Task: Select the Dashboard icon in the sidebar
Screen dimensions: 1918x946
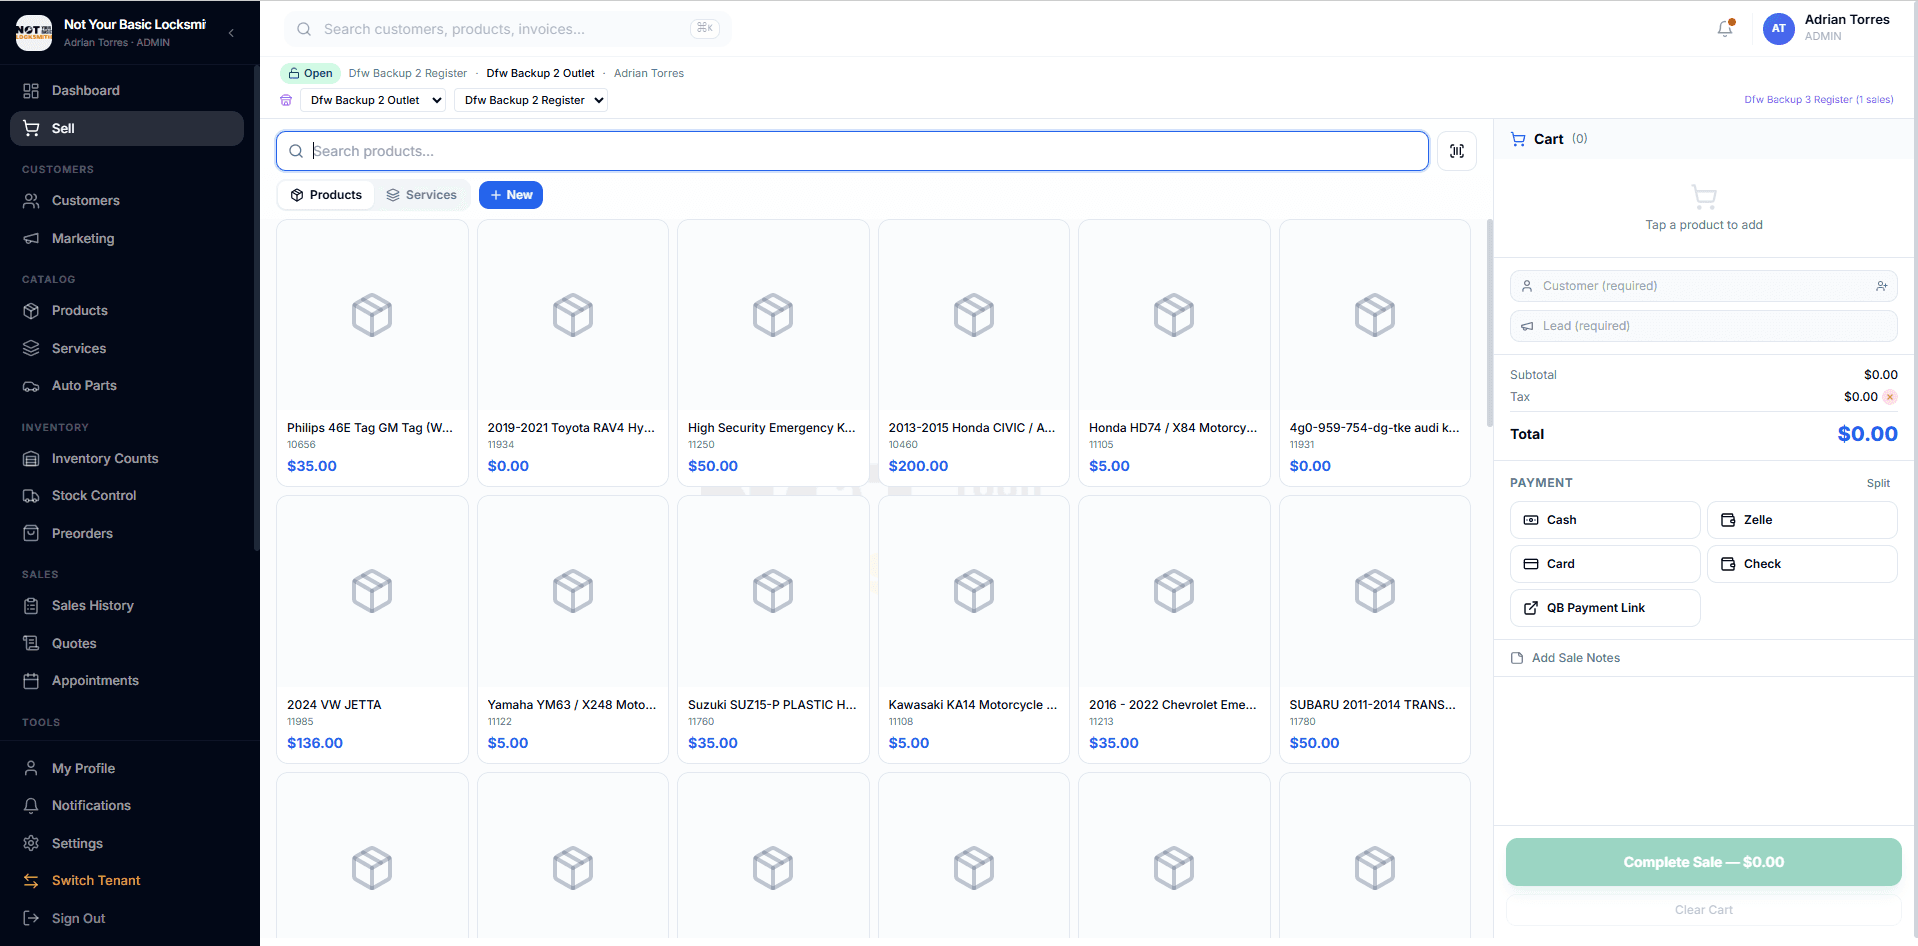Action: 31,90
